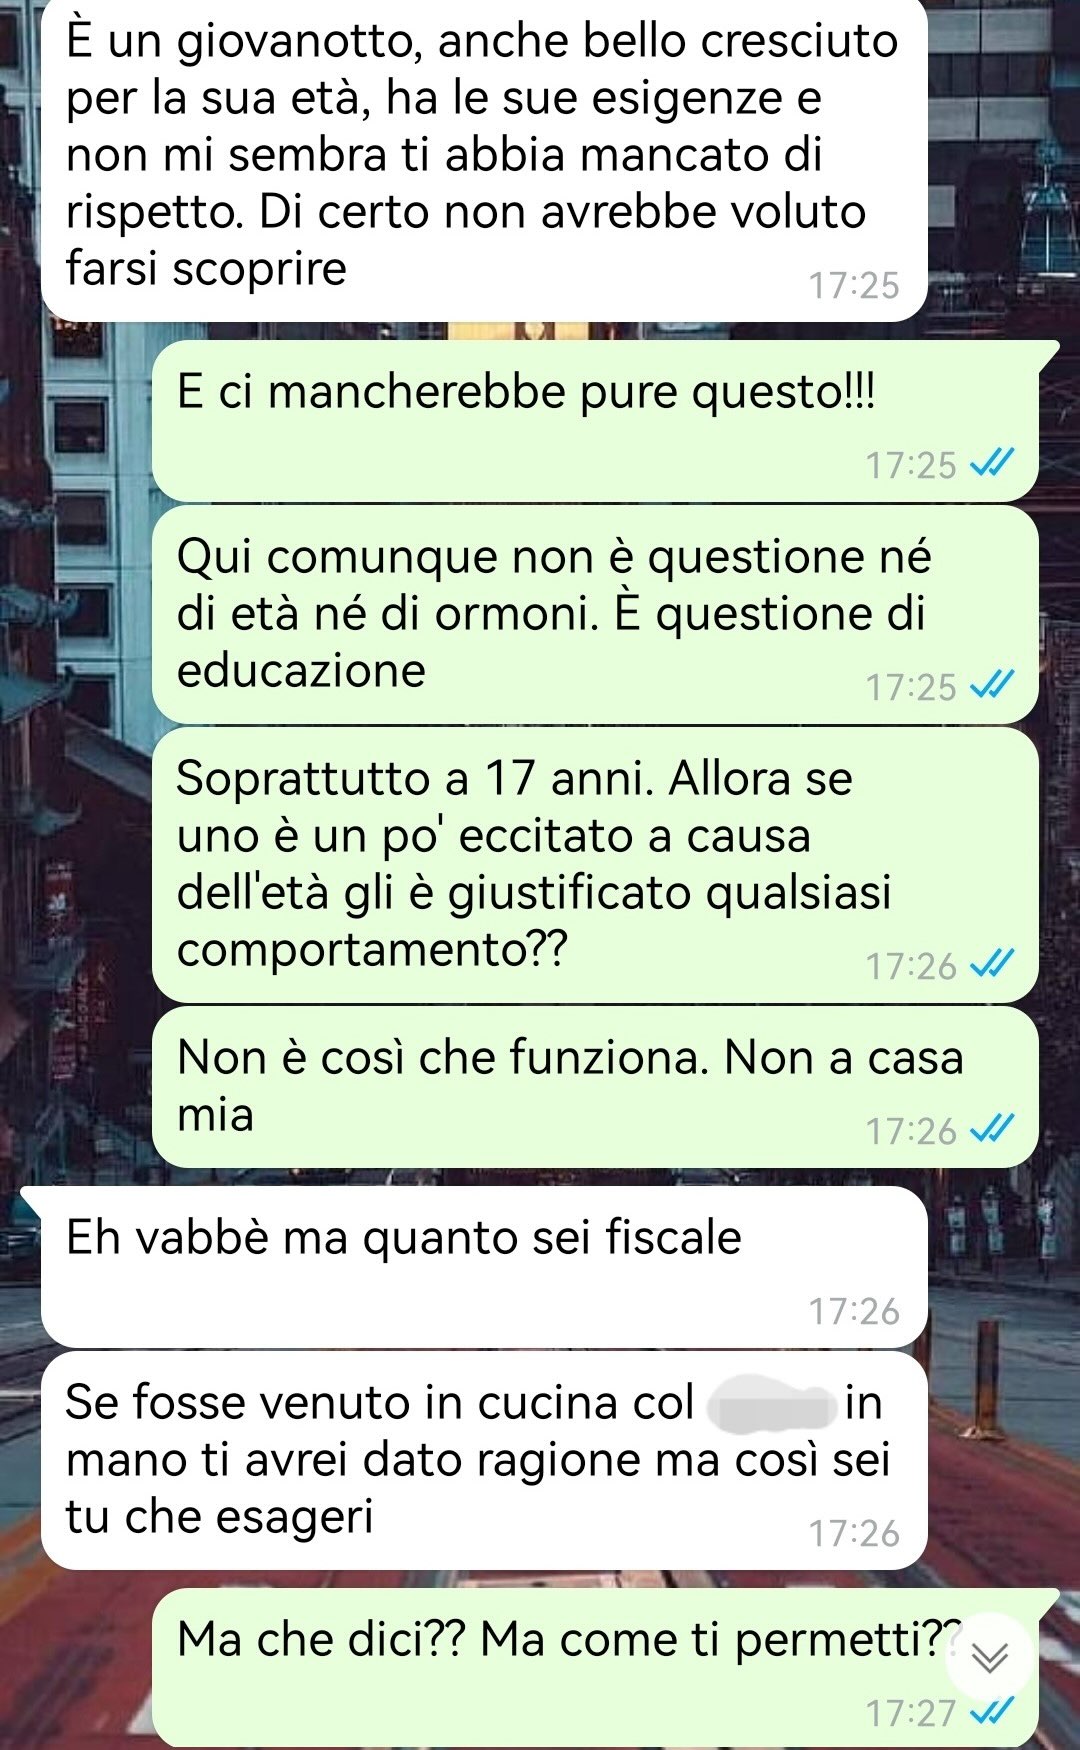Tap read ticks on 'E ci mancherebbe pure questo!!!'
The height and width of the screenshot is (1750, 1080).
coord(993,464)
